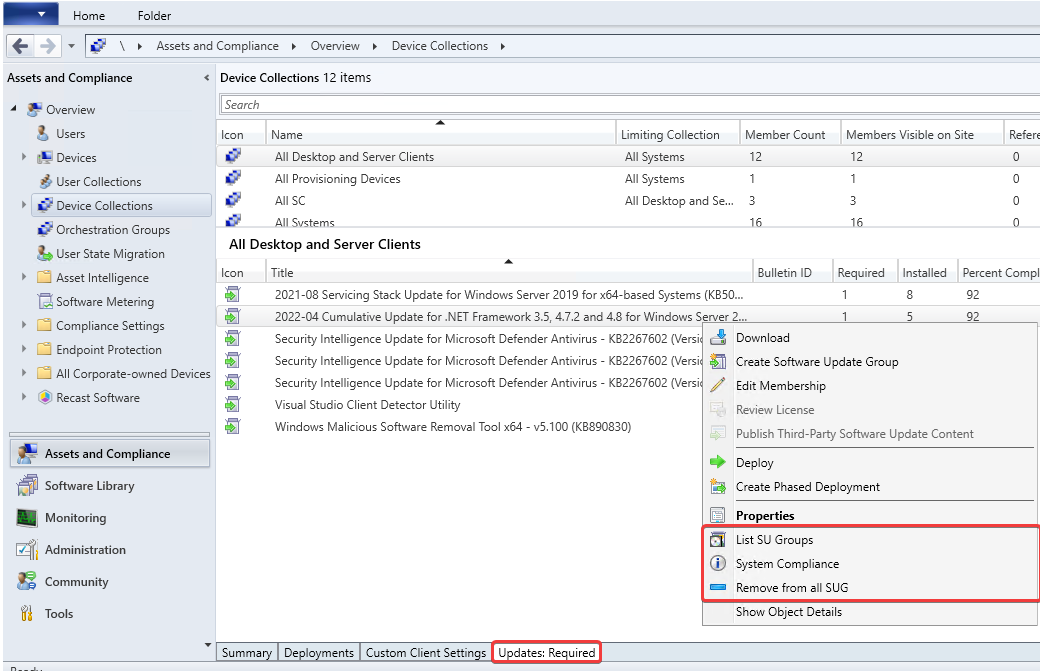Expand the Device Collections tree node
Screen dimensions: 1040x671
point(24,205)
